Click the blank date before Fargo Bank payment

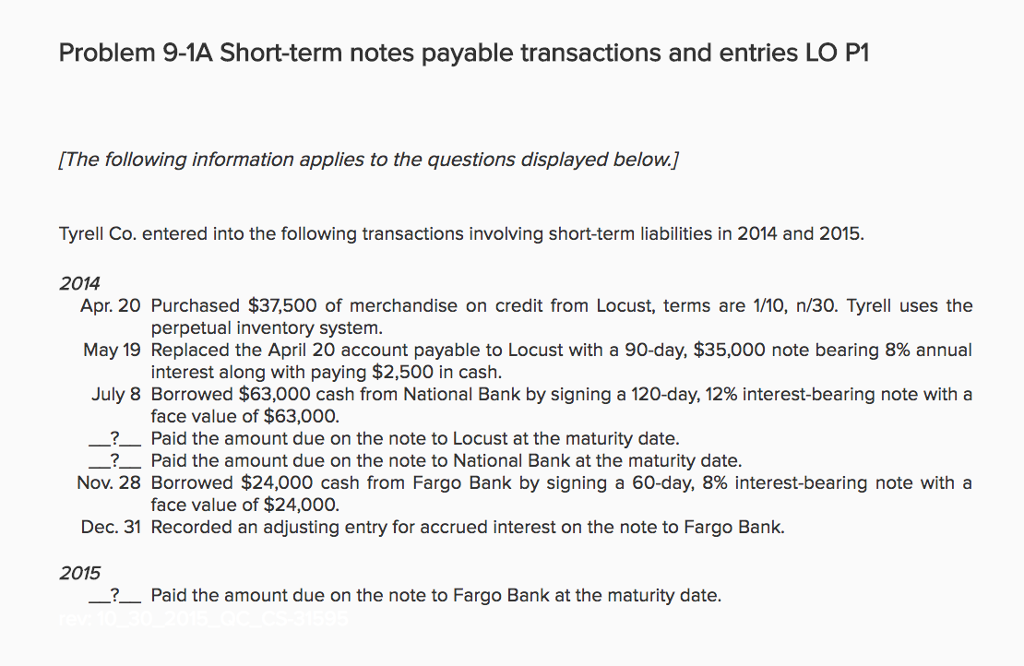coord(116,596)
